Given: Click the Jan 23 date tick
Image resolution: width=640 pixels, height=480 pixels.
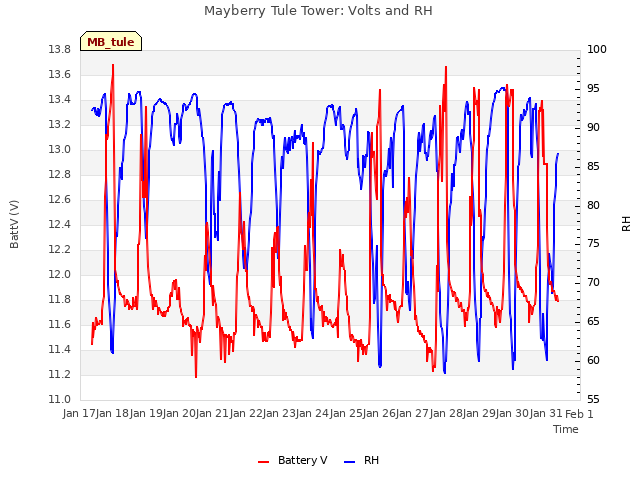Looking at the screenshot, I should click(279, 414).
